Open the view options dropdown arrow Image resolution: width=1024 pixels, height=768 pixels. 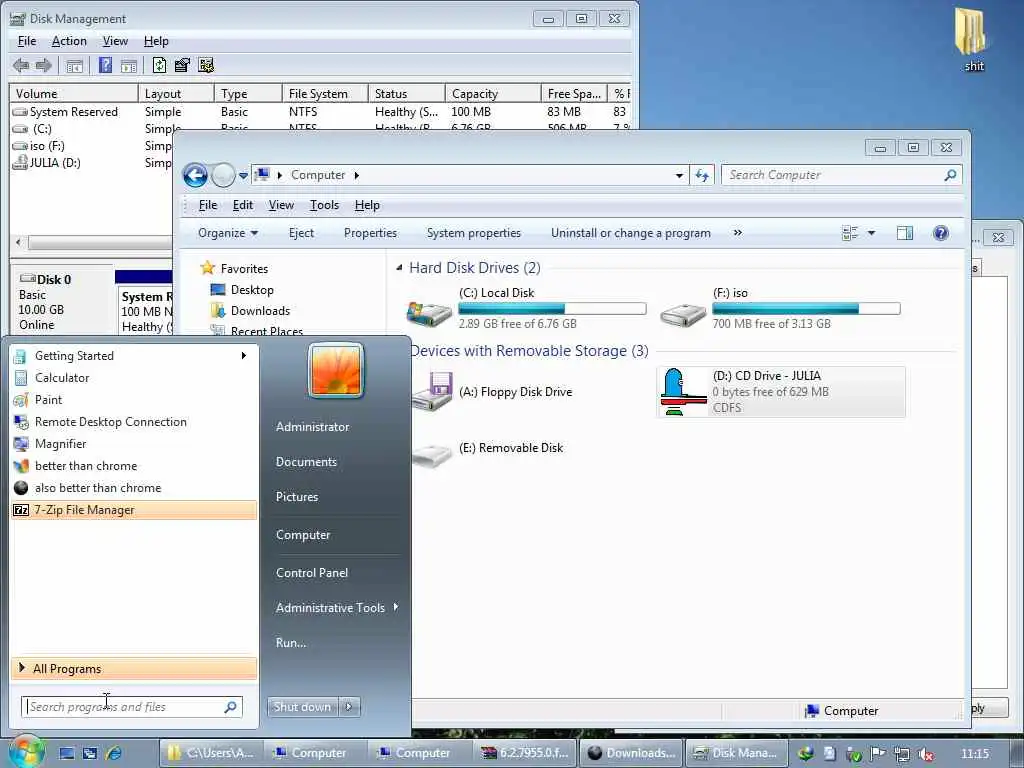coord(871,233)
